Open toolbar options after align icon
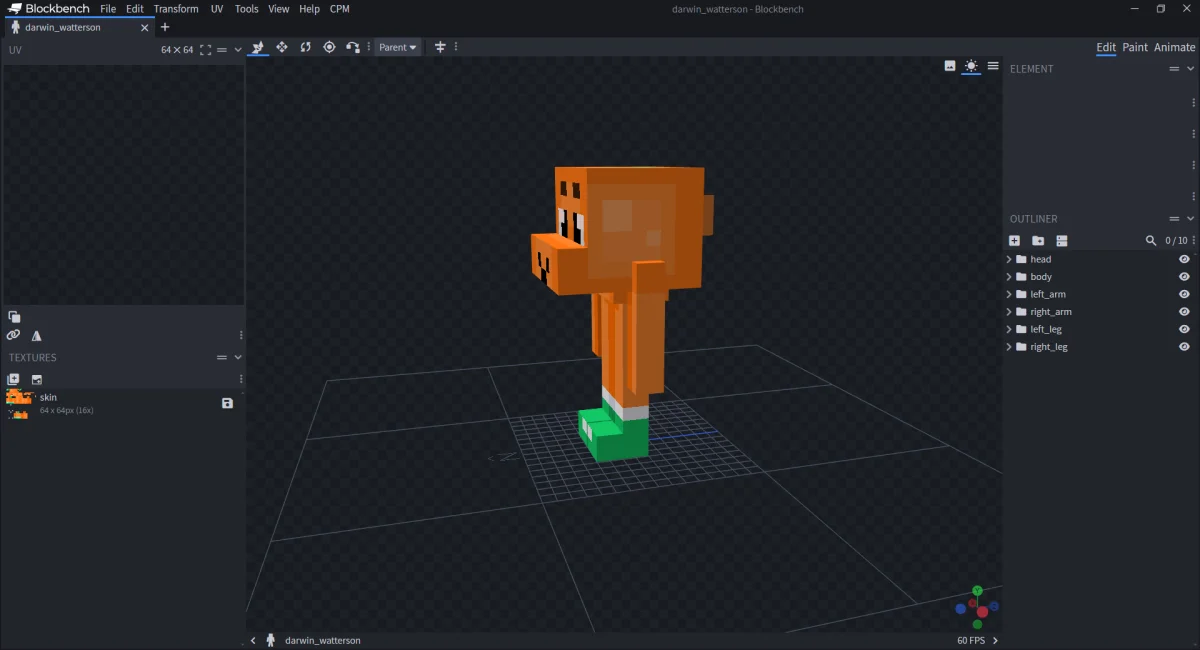The height and width of the screenshot is (650, 1200). coord(456,47)
